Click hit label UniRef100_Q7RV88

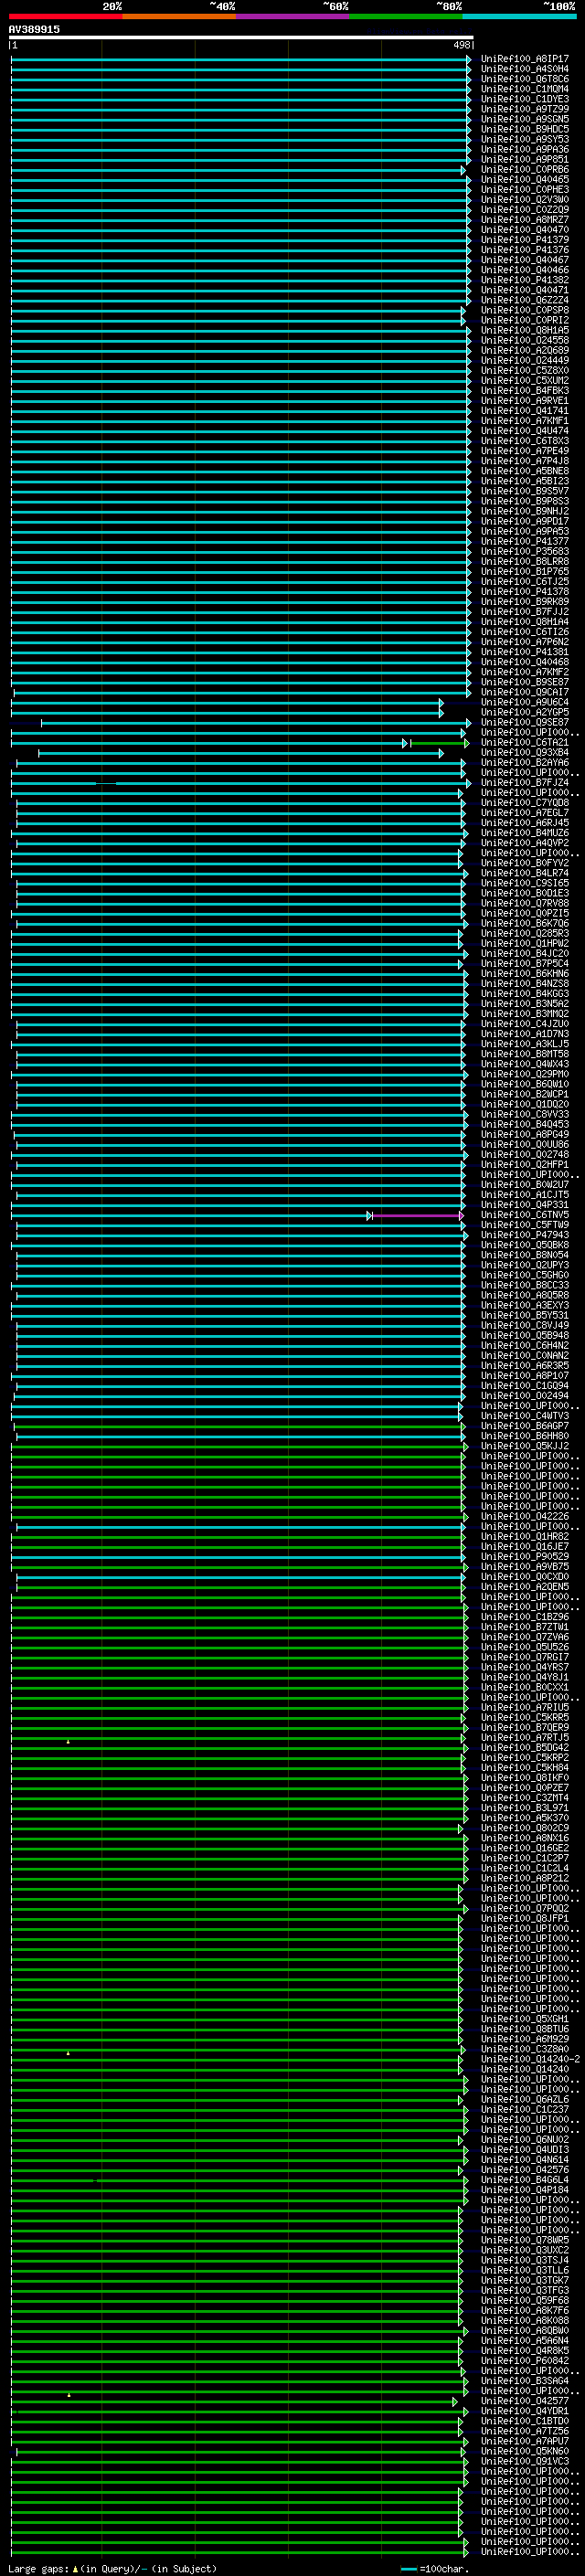(x=525, y=903)
